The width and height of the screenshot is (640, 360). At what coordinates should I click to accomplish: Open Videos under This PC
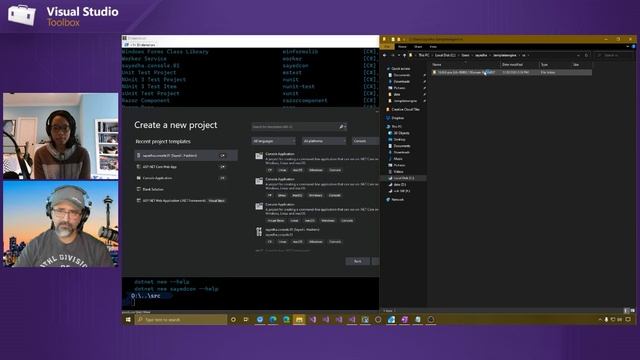398,172
